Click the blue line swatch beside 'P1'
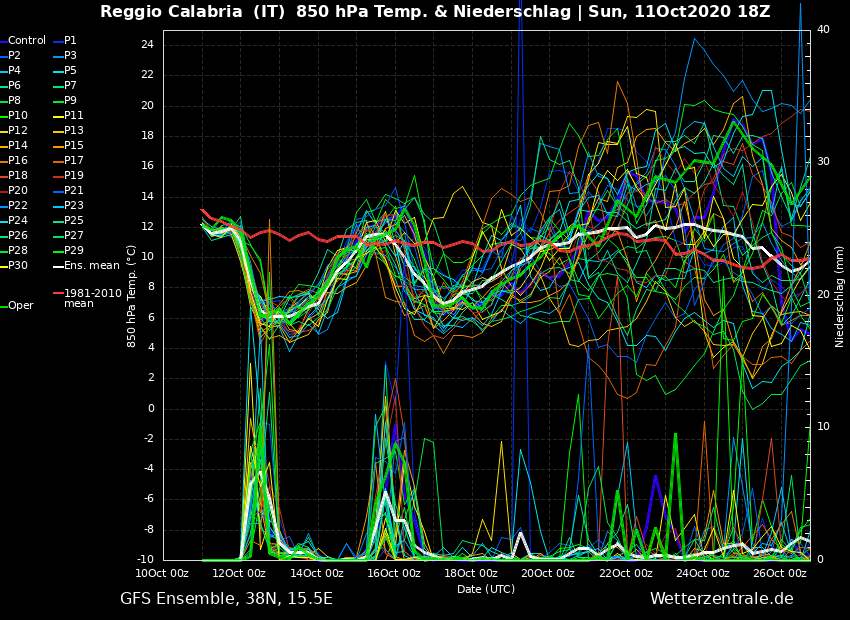Viewport: 850px width, 620px height. click(x=58, y=41)
